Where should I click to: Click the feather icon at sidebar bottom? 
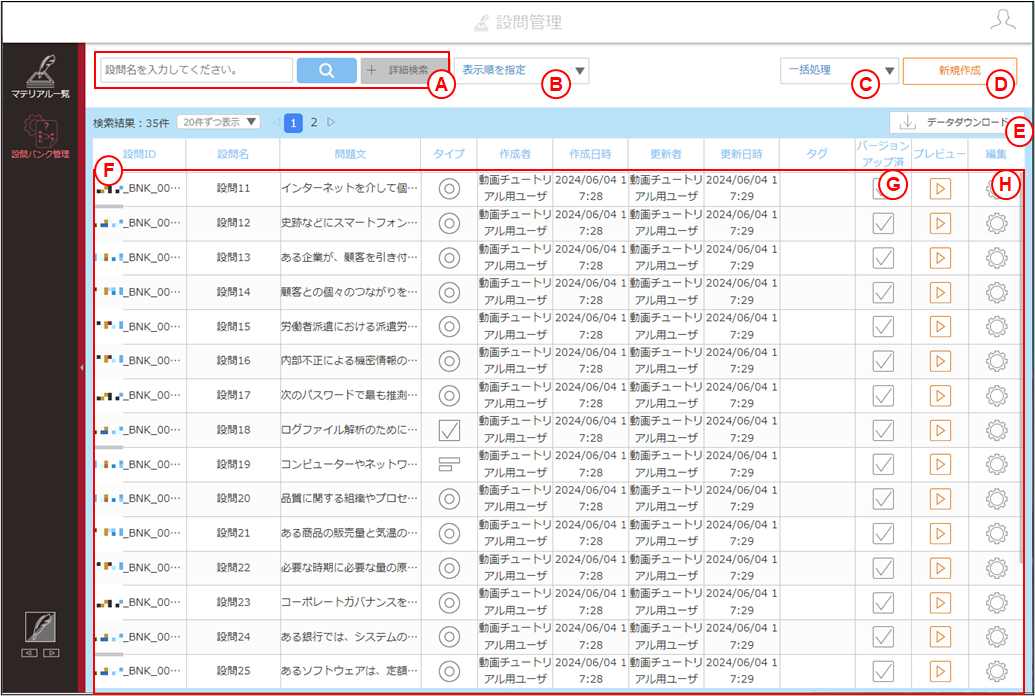40,627
